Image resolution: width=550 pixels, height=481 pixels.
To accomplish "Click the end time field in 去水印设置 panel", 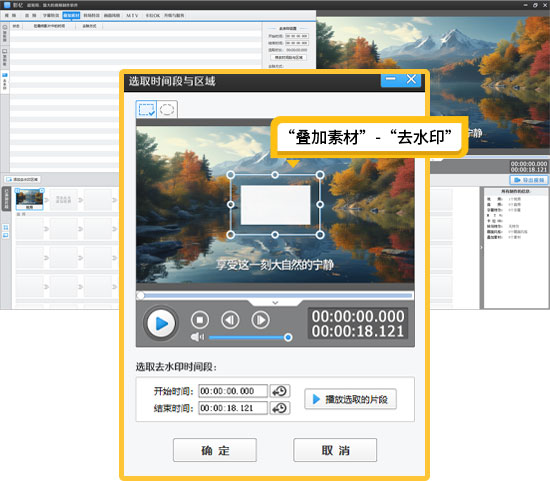I will (x=297, y=43).
